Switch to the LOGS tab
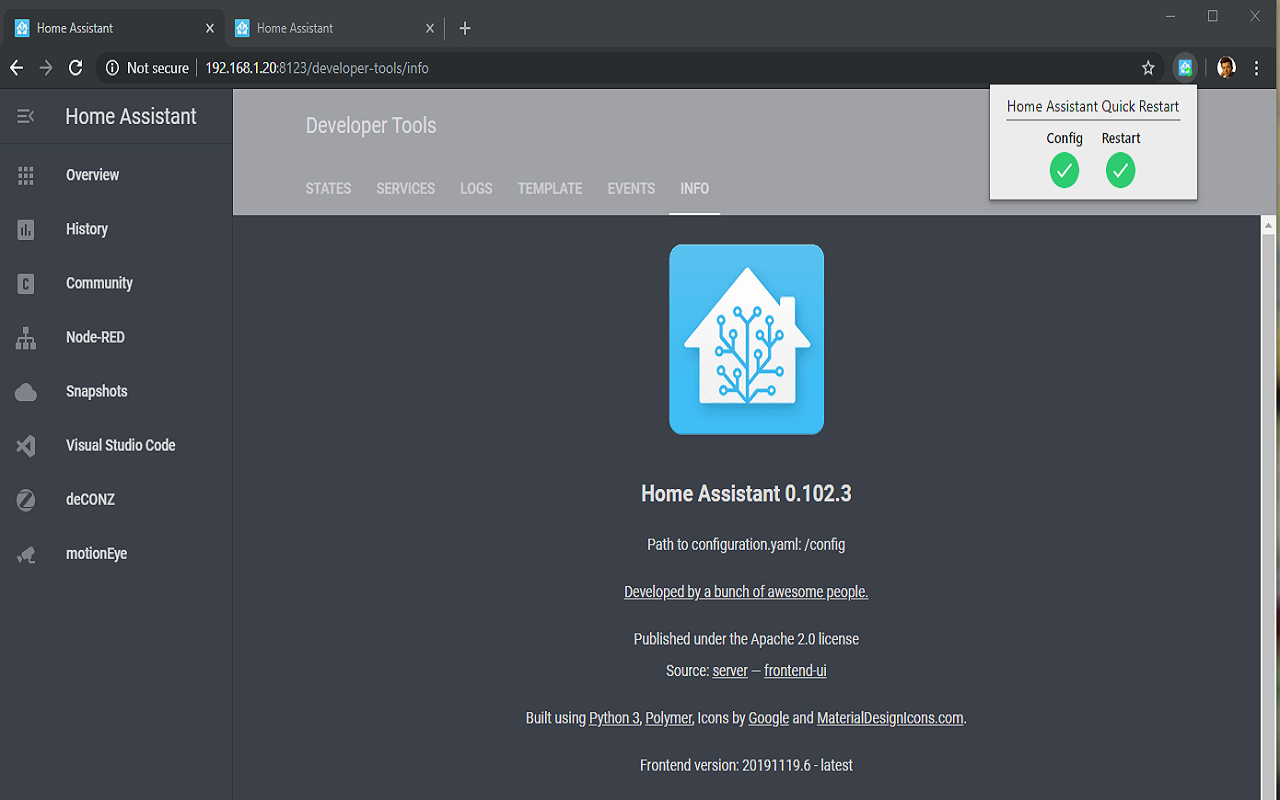This screenshot has height=800, width=1280. coord(476,189)
